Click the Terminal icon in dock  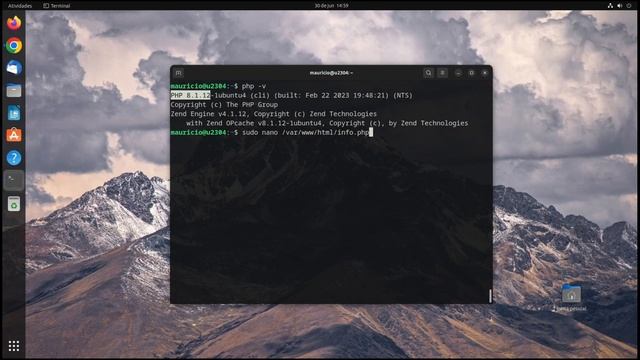coord(14,180)
